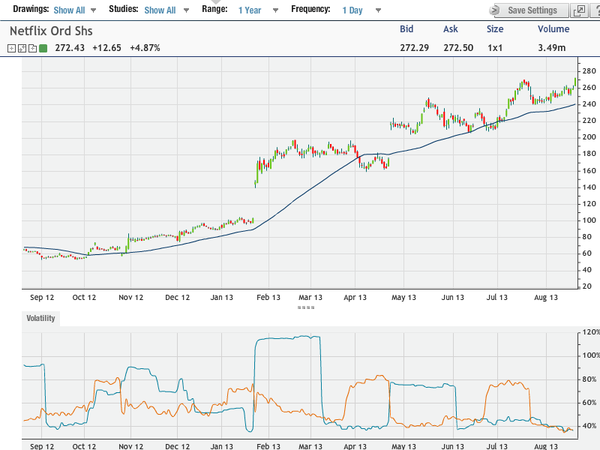Click the percent change +4.87%

click(x=145, y=48)
